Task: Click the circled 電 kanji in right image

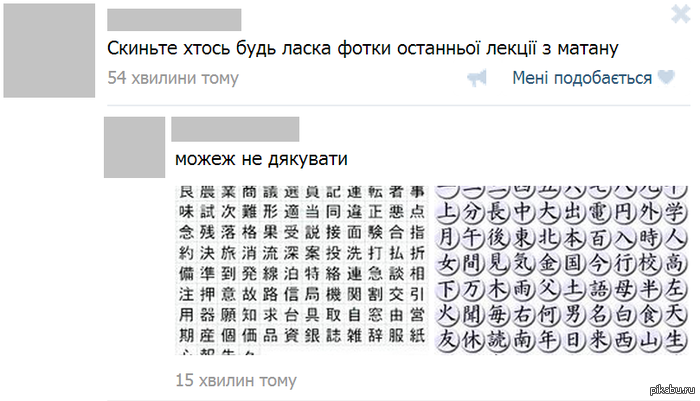Action: tap(597, 212)
